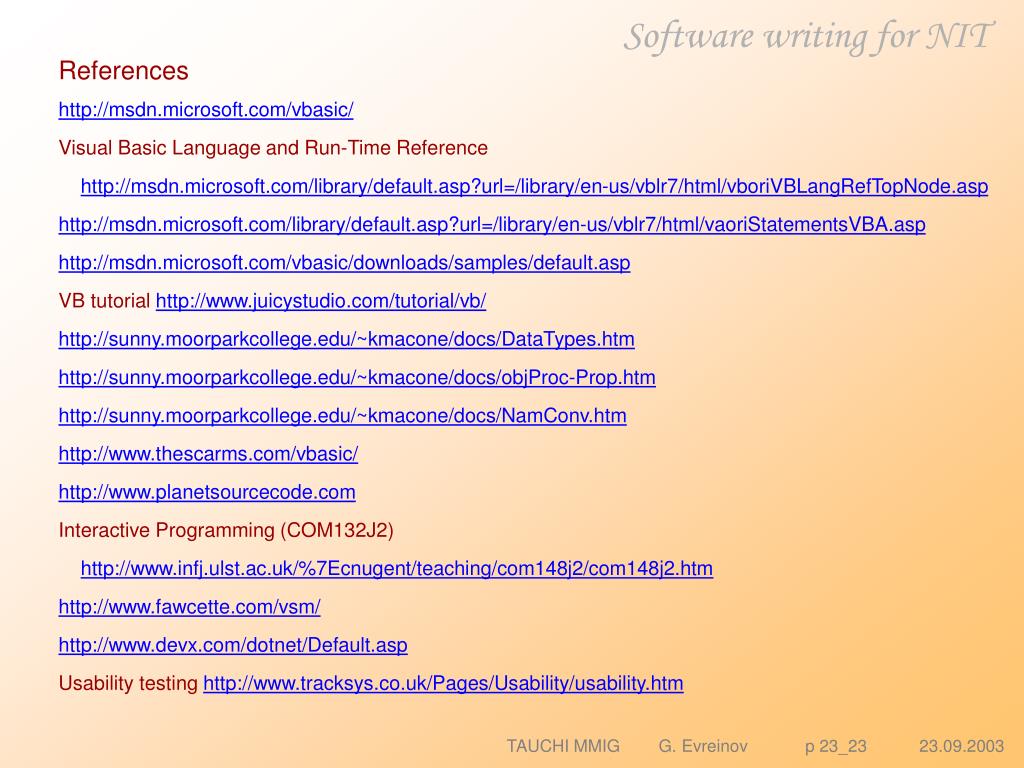Image resolution: width=1024 pixels, height=768 pixels.
Task: Click the 'G. Evreinov' footer text
Action: click(x=703, y=746)
